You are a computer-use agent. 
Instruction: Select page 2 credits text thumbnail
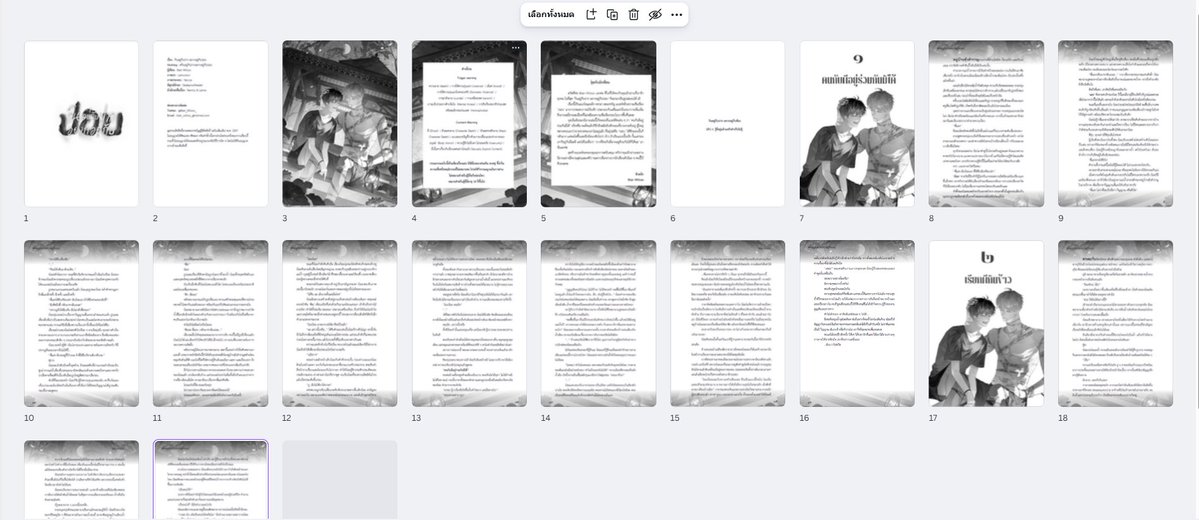point(210,124)
